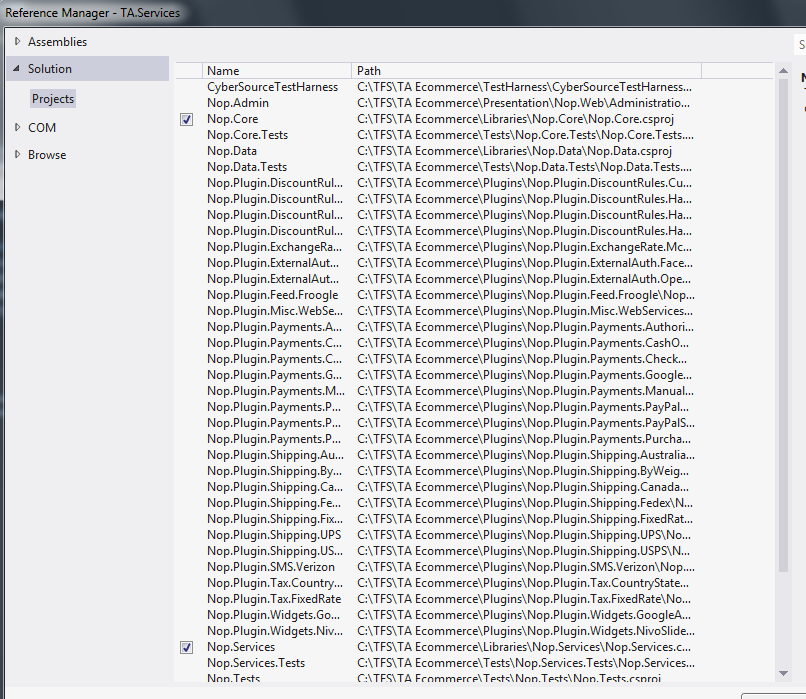Select Nop.Plugin.Widgets.Niv... project
Image resolution: width=806 pixels, height=699 pixels.
pyautogui.click(x=275, y=631)
